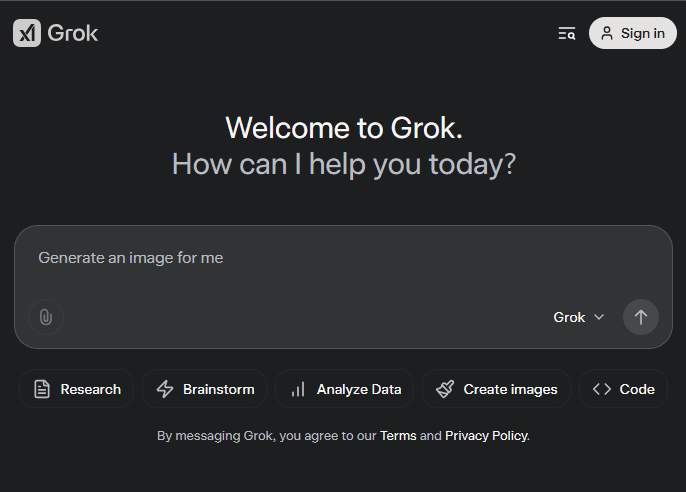Select the Create images suggestion chip

[497, 389]
